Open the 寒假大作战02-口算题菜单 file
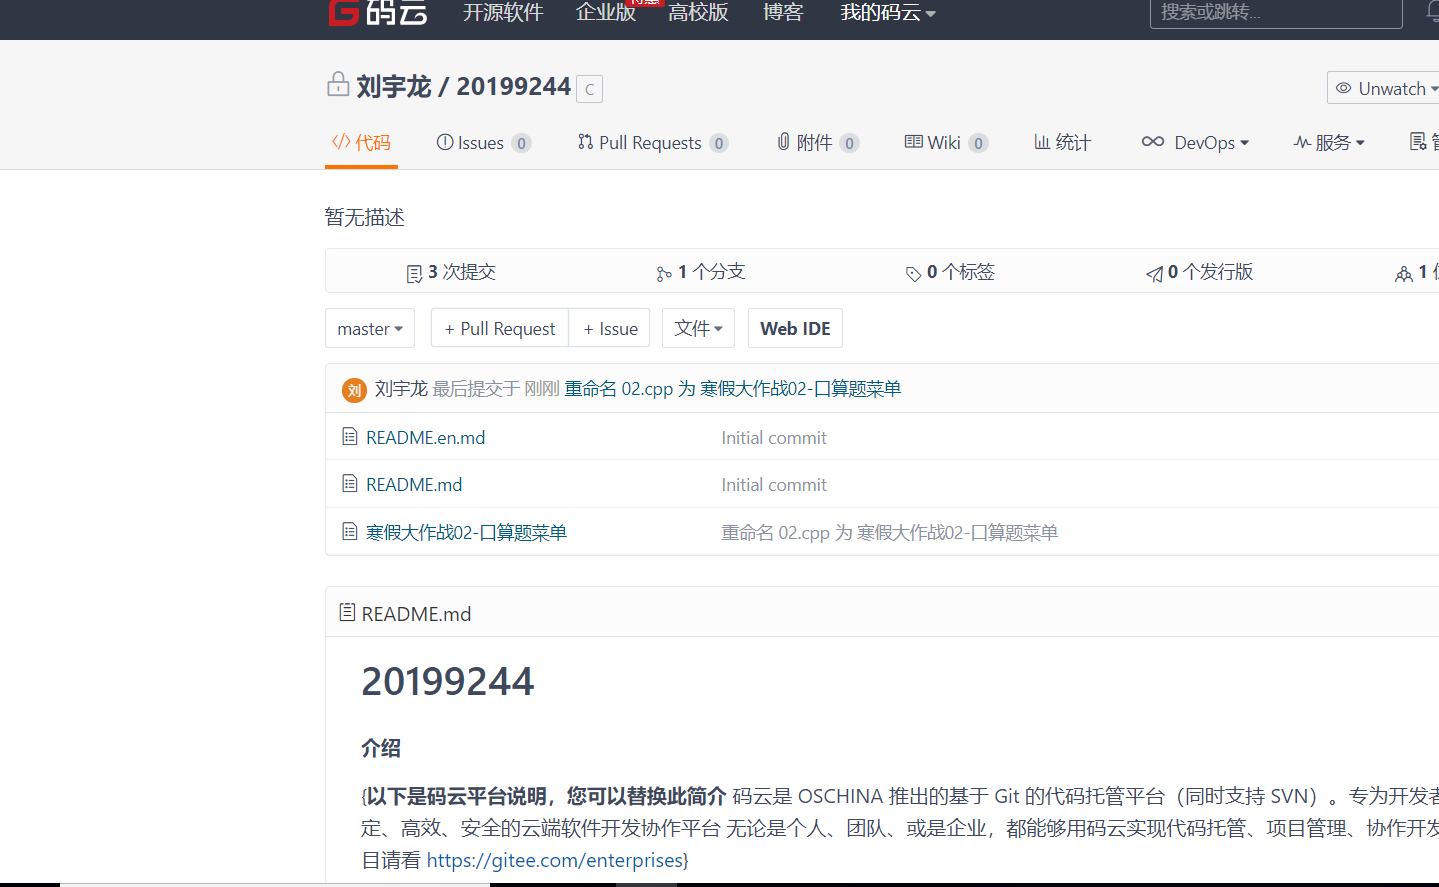The height and width of the screenshot is (887, 1439). [466, 532]
